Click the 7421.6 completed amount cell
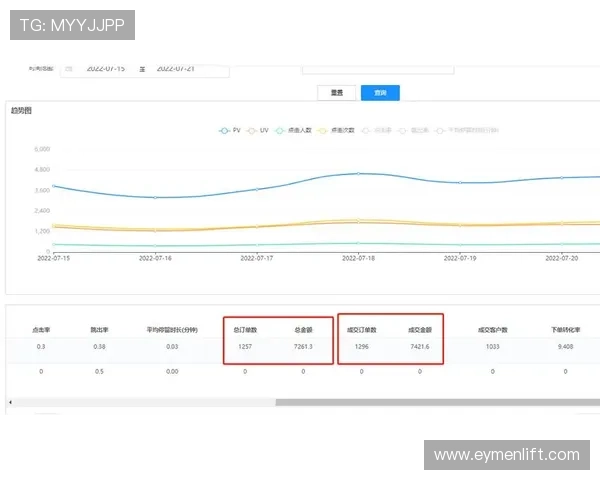Image resolution: width=600 pixels, height=480 pixels. 420,346
